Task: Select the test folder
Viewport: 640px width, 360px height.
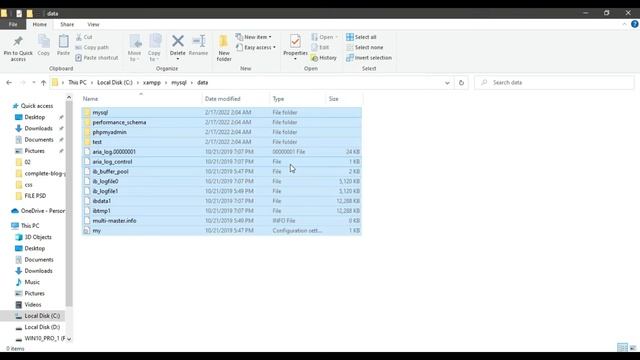Action: tap(222, 142)
